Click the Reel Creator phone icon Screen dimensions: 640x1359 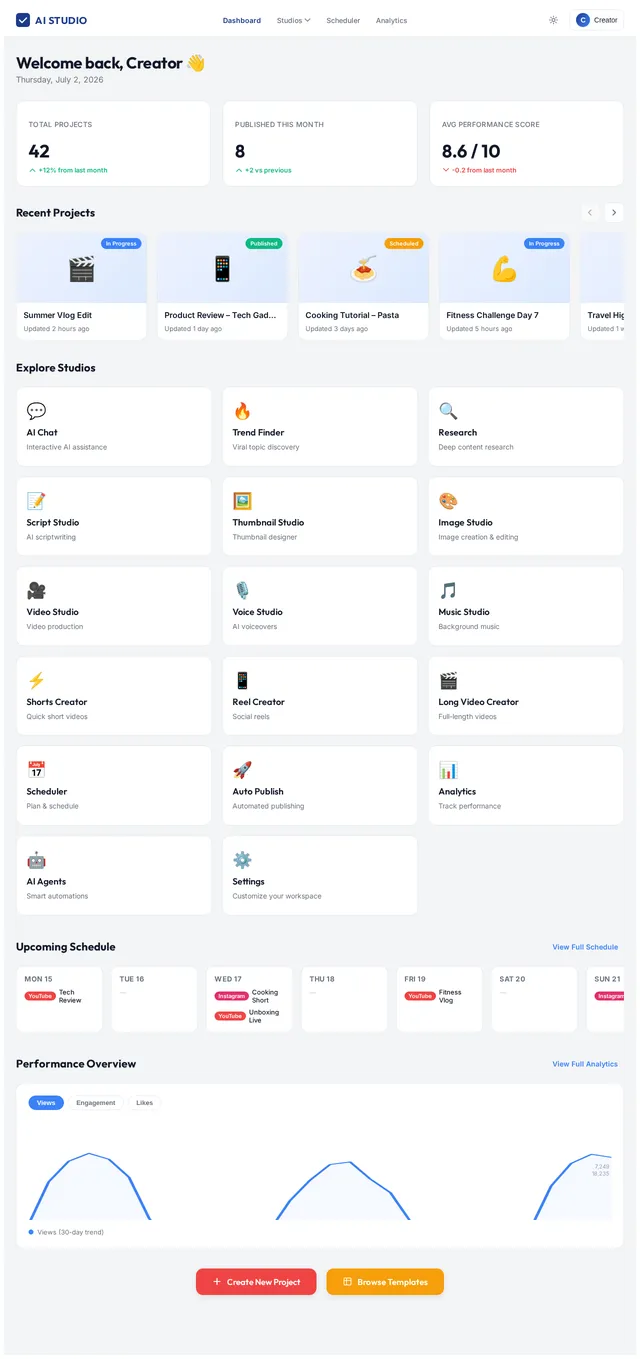(242, 680)
